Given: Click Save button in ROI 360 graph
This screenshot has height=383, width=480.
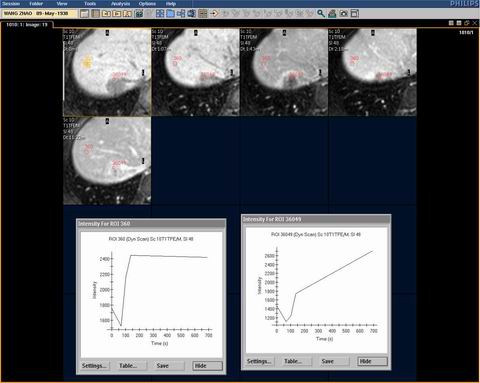Looking at the screenshot, I should (163, 366).
